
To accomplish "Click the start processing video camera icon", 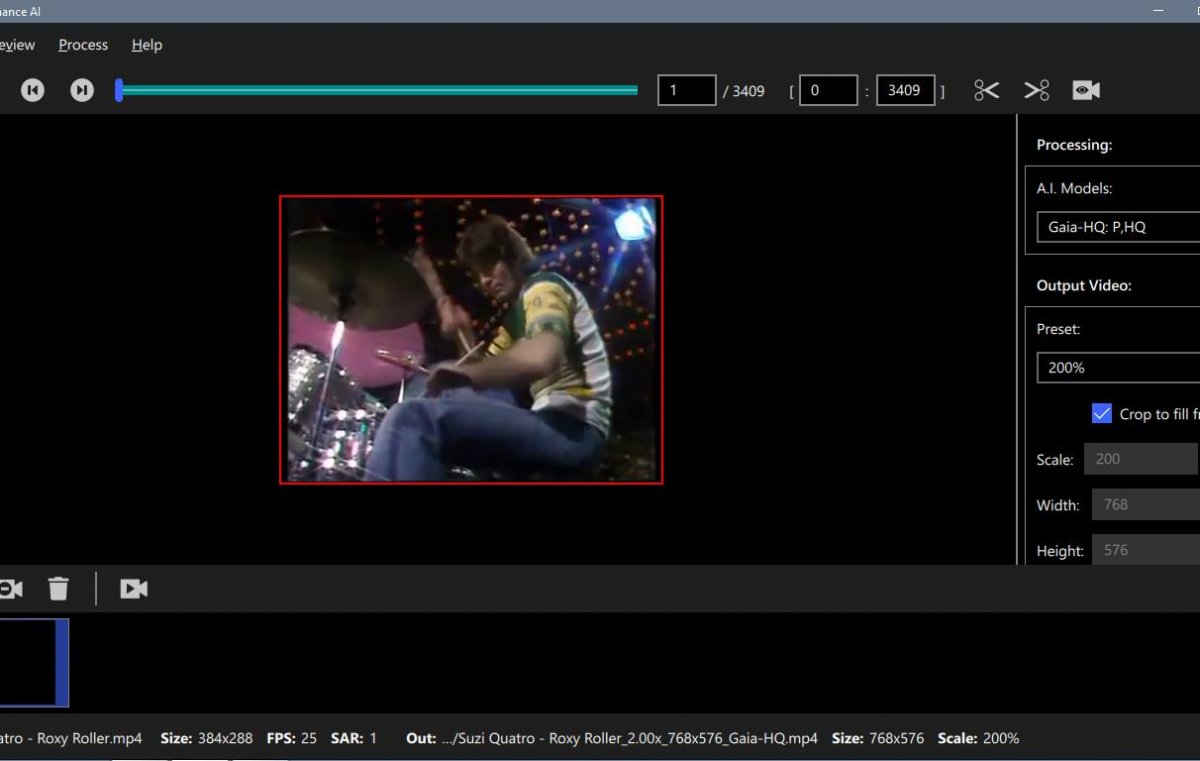I will 134,589.
